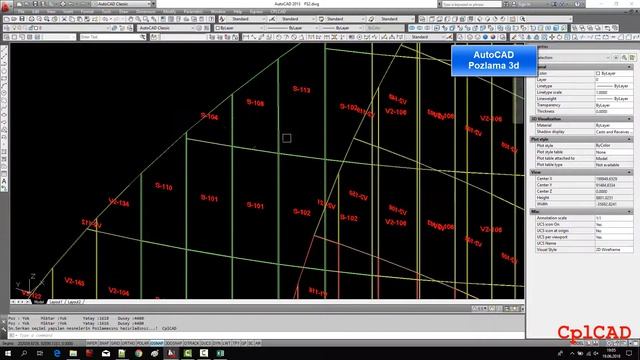Viewport: 640px width, 360px height.
Task: Select the Line tool in Draw toolbar
Action: [4, 49]
